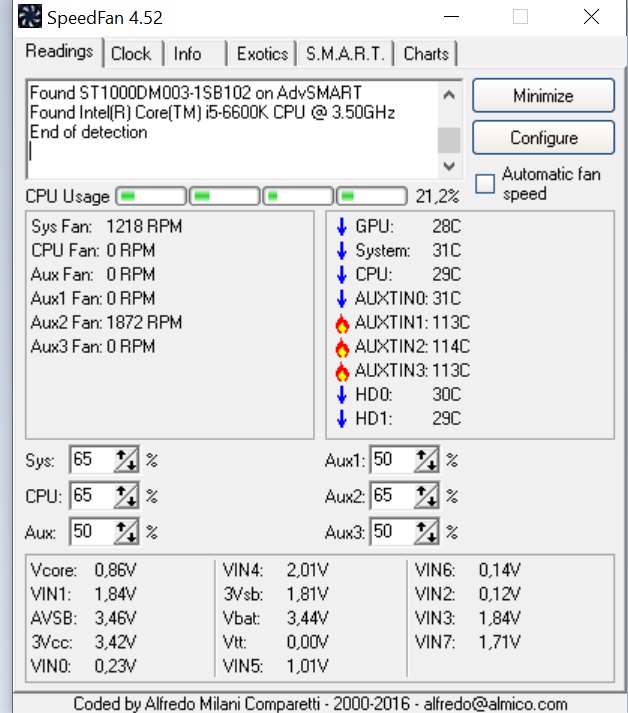The height and width of the screenshot is (713, 628).
Task: Click the third CPU usage core bar
Action: click(x=298, y=196)
